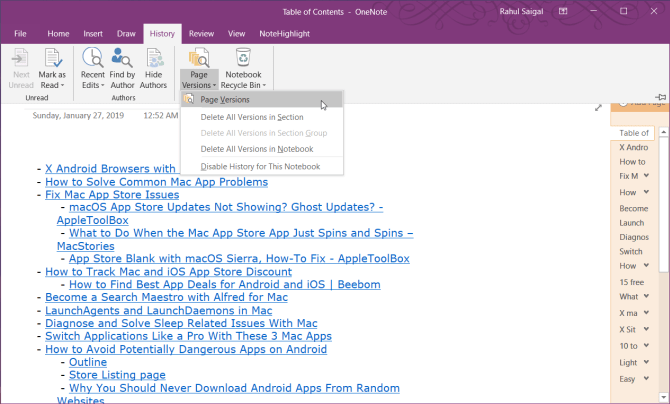Open 'Become a Search Maestro with Alfred' link
The height and width of the screenshot is (404, 670).
click(166, 297)
